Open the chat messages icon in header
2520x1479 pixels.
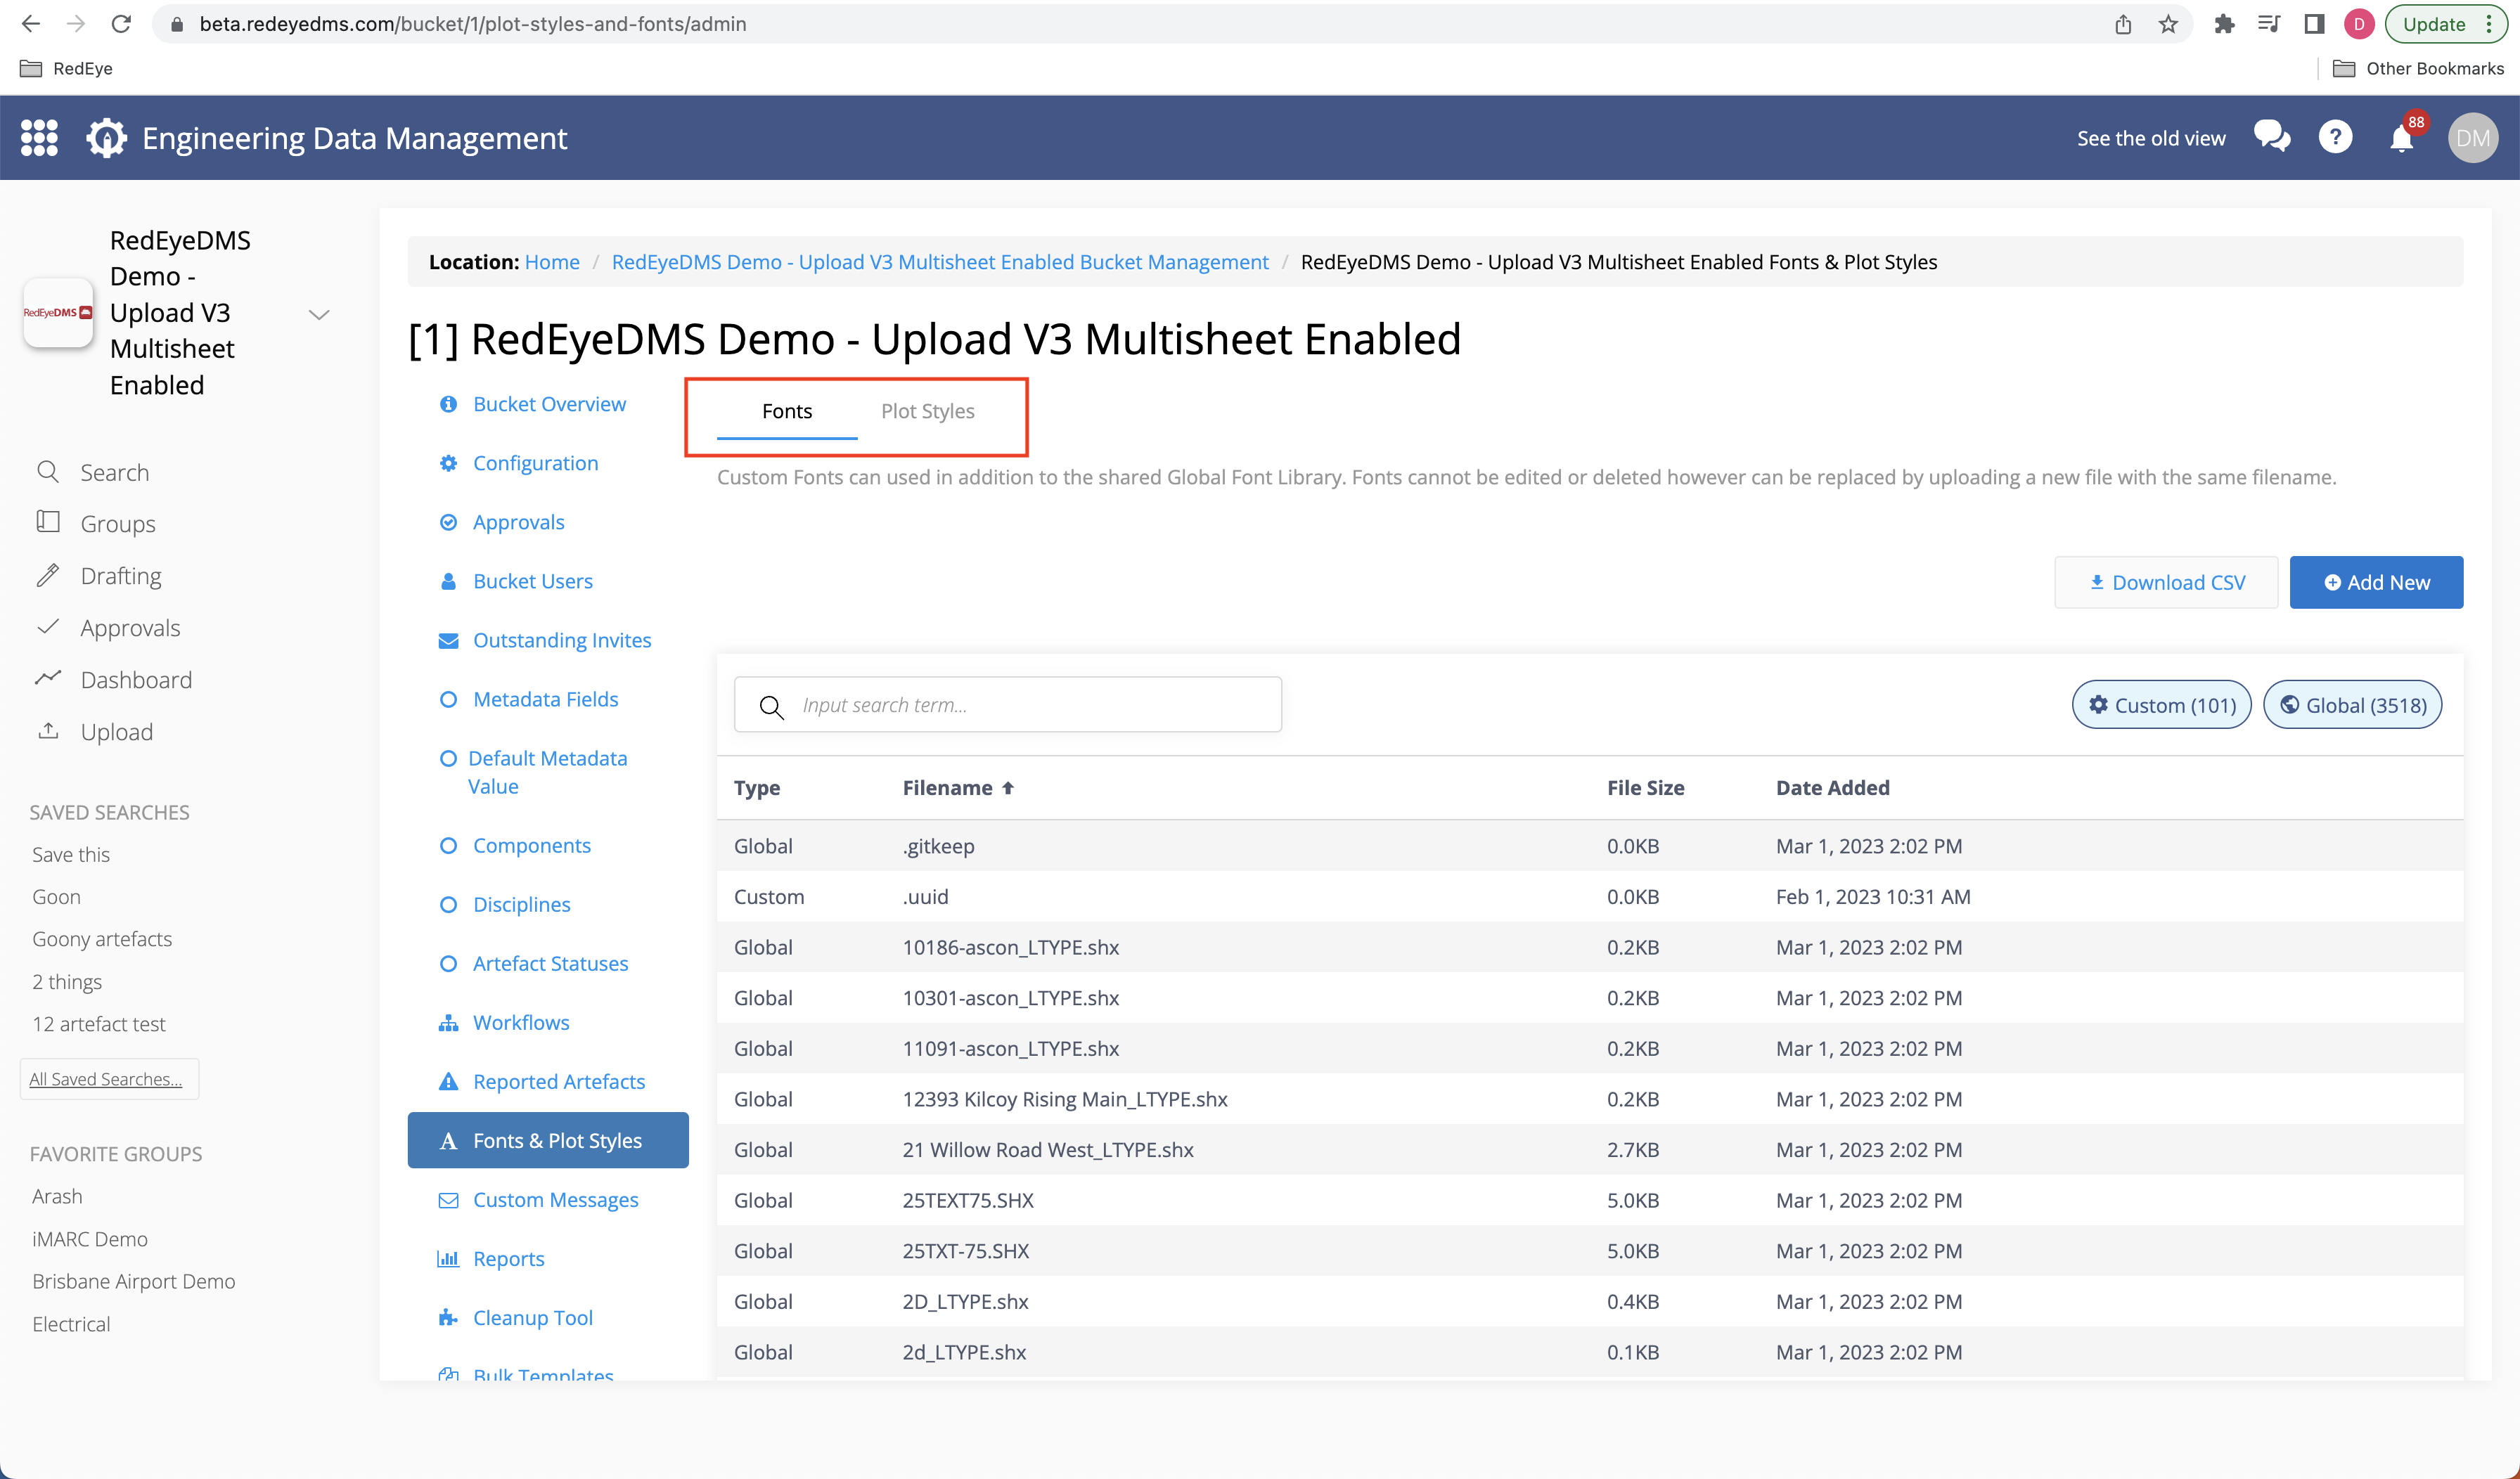pos(2272,137)
